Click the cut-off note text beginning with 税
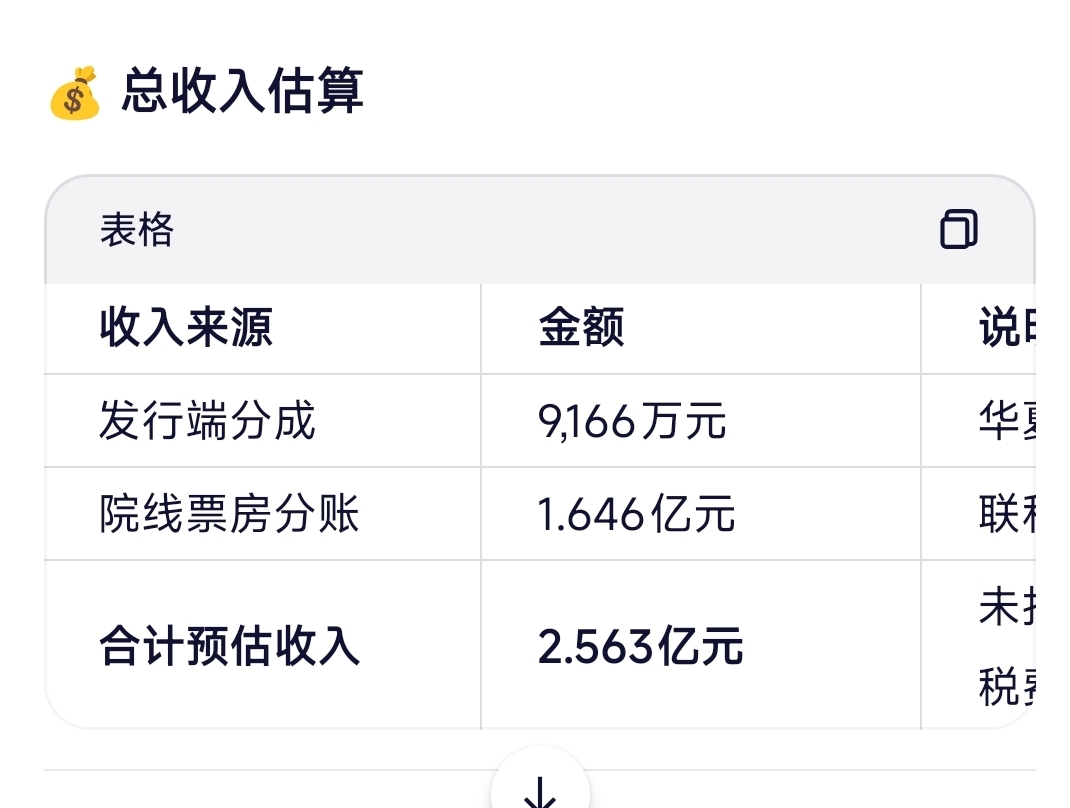This screenshot has height=808, width=1070. click(1004, 686)
